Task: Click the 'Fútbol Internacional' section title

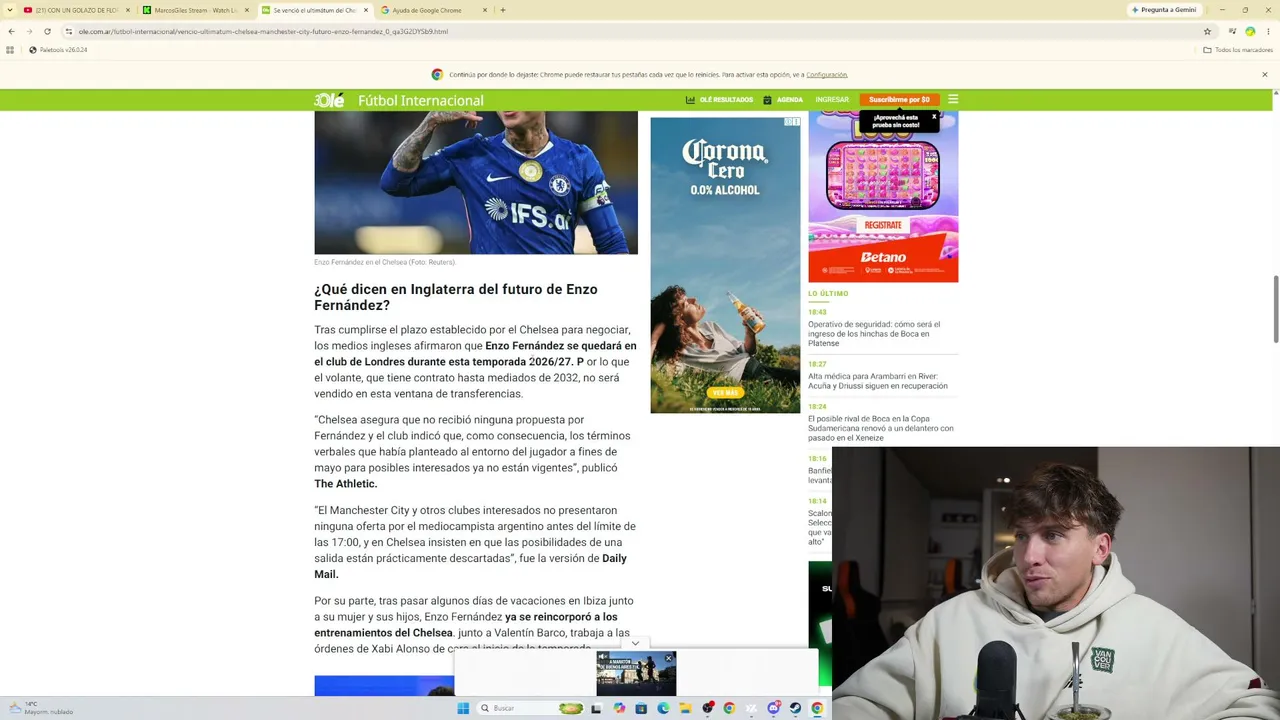Action: (421, 100)
